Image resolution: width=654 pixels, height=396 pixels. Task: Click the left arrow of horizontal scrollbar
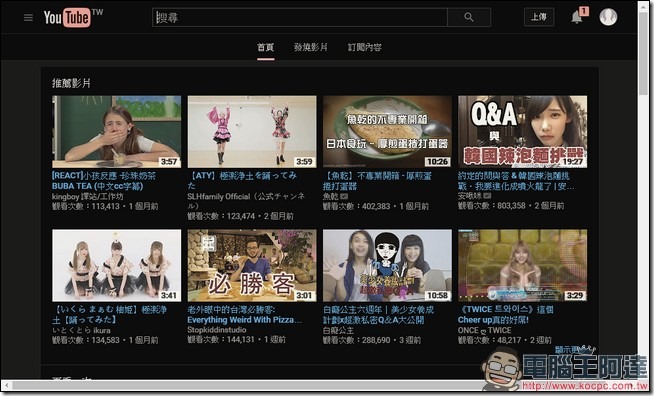6,386
